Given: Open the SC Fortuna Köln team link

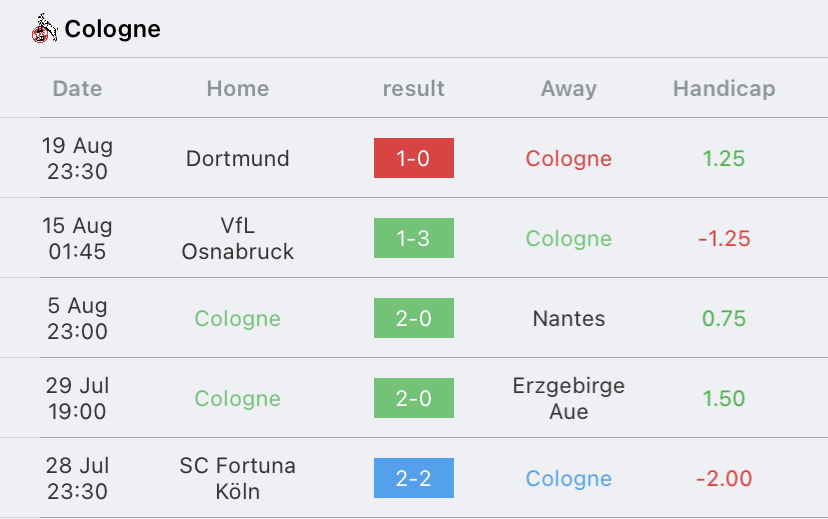Looking at the screenshot, I should click(x=238, y=478).
